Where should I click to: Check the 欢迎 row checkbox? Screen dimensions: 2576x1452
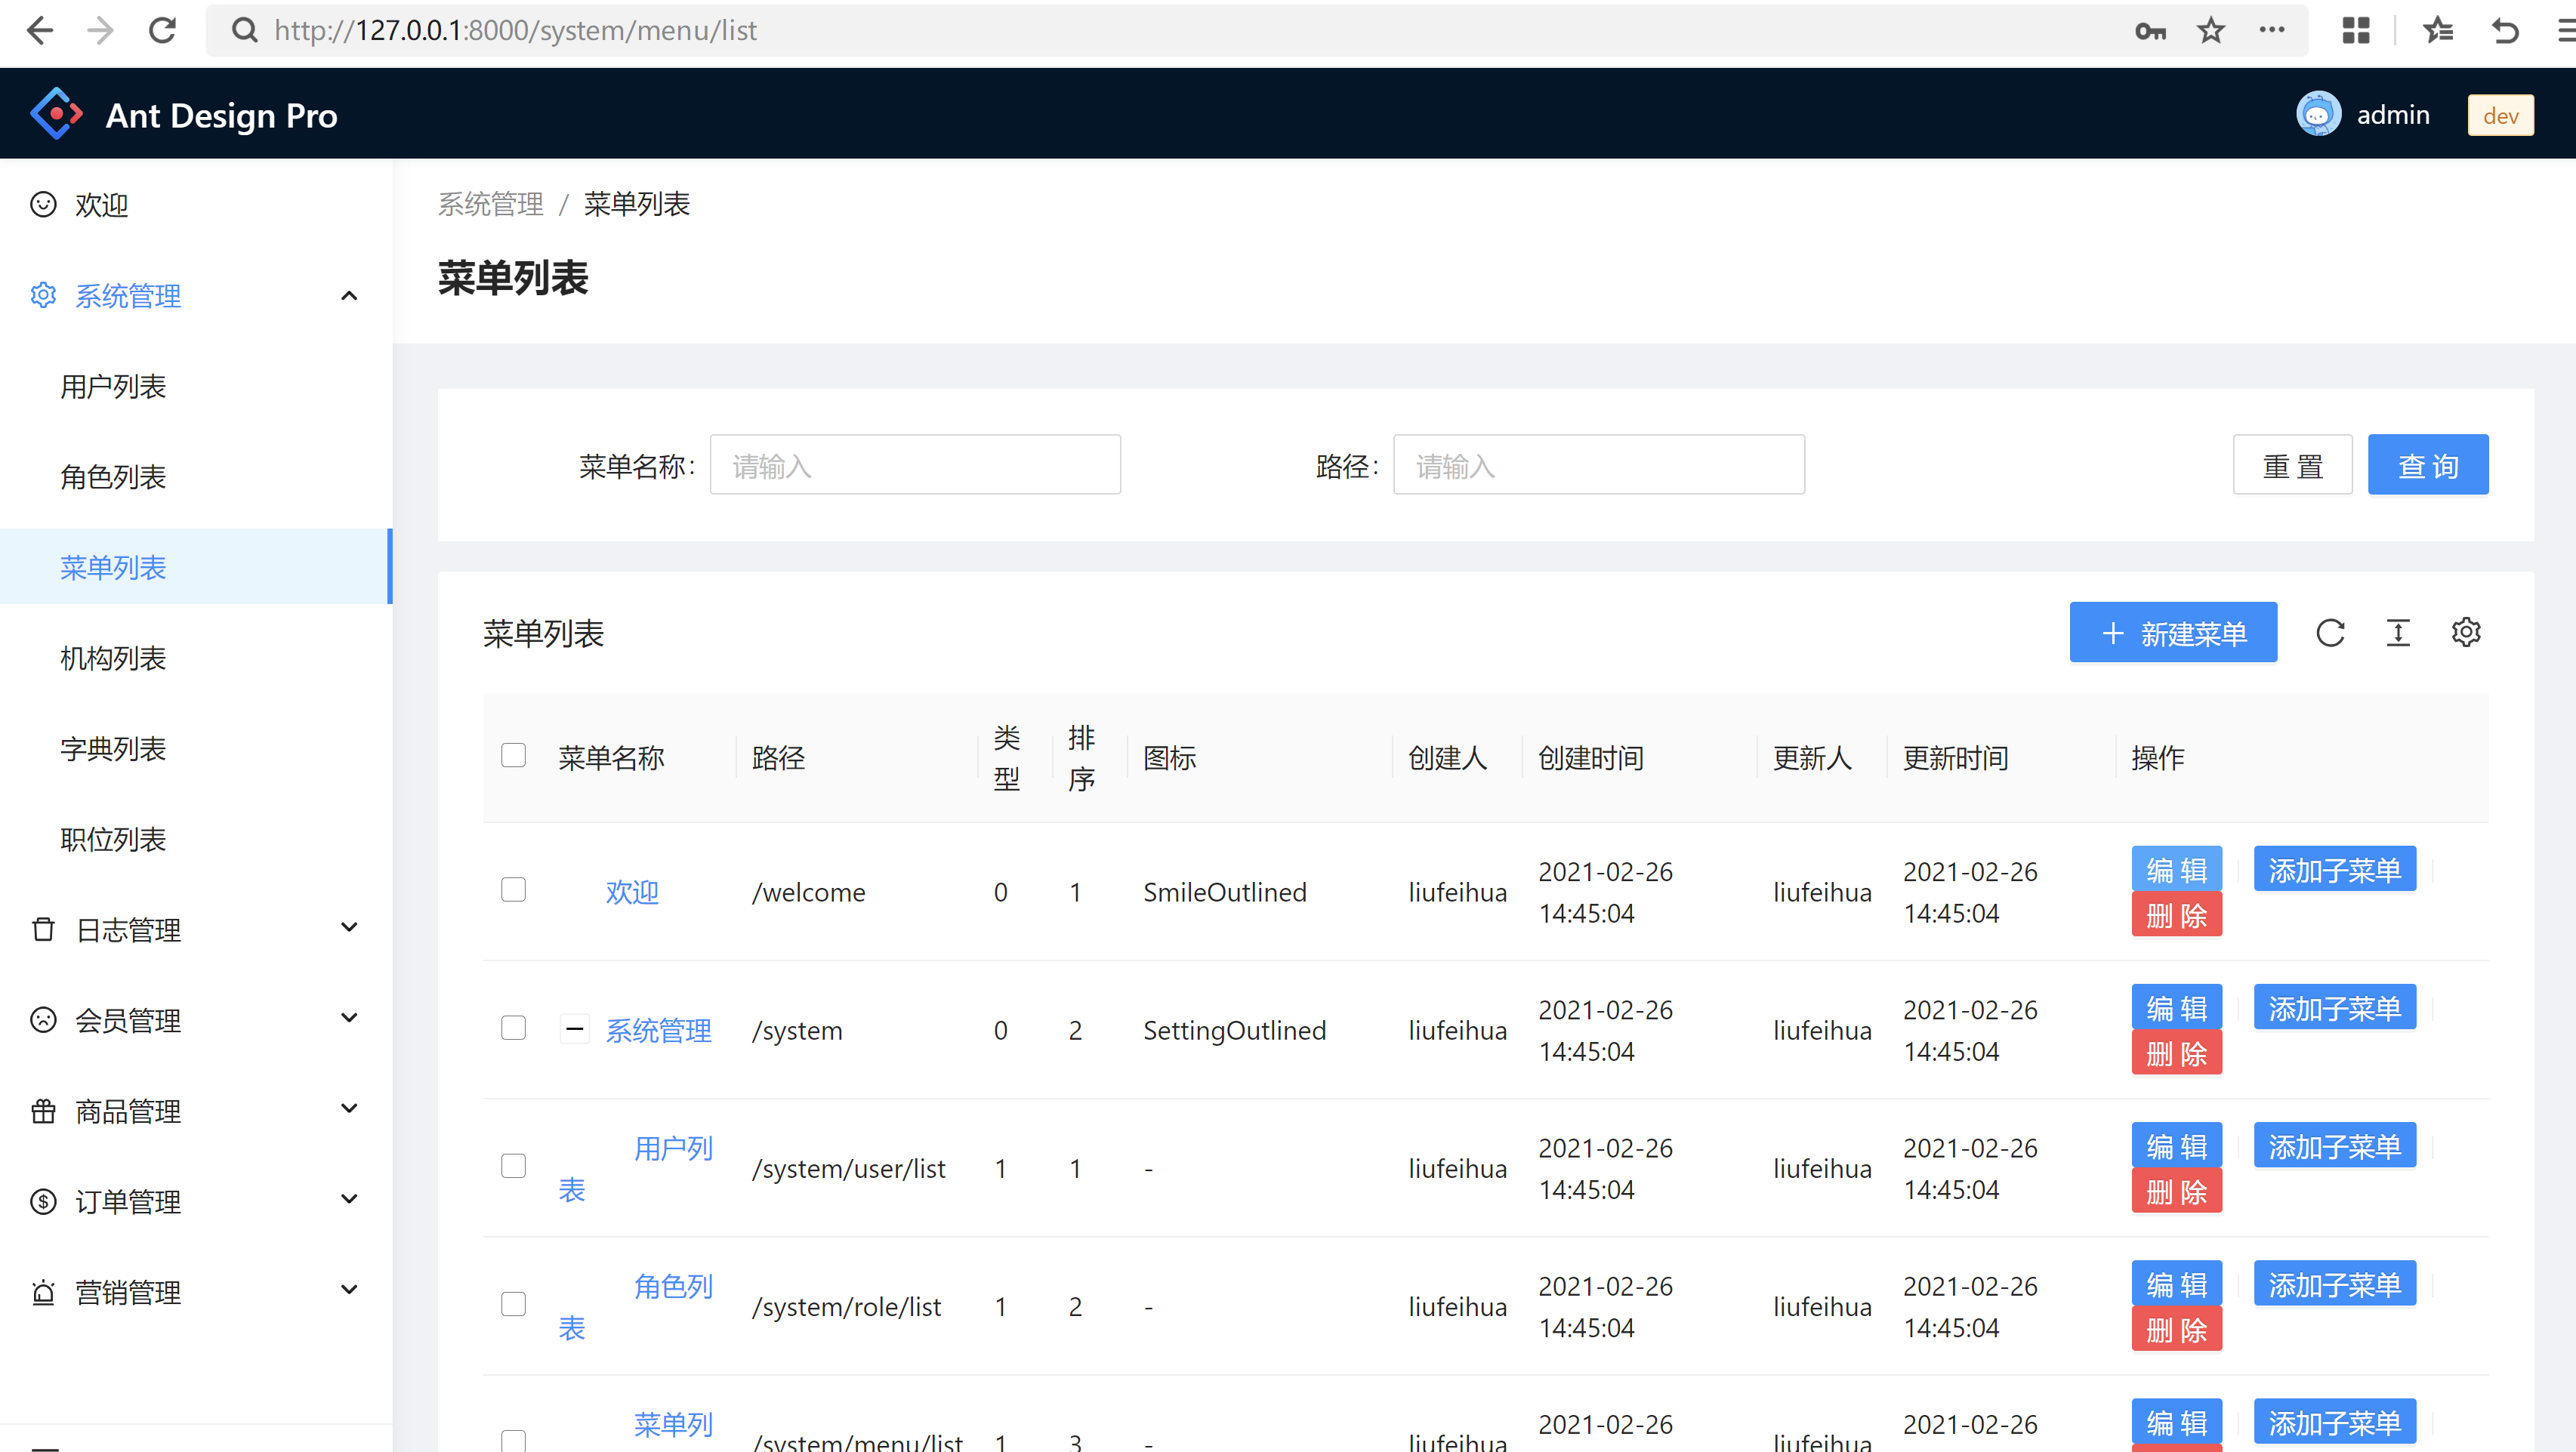coord(513,890)
